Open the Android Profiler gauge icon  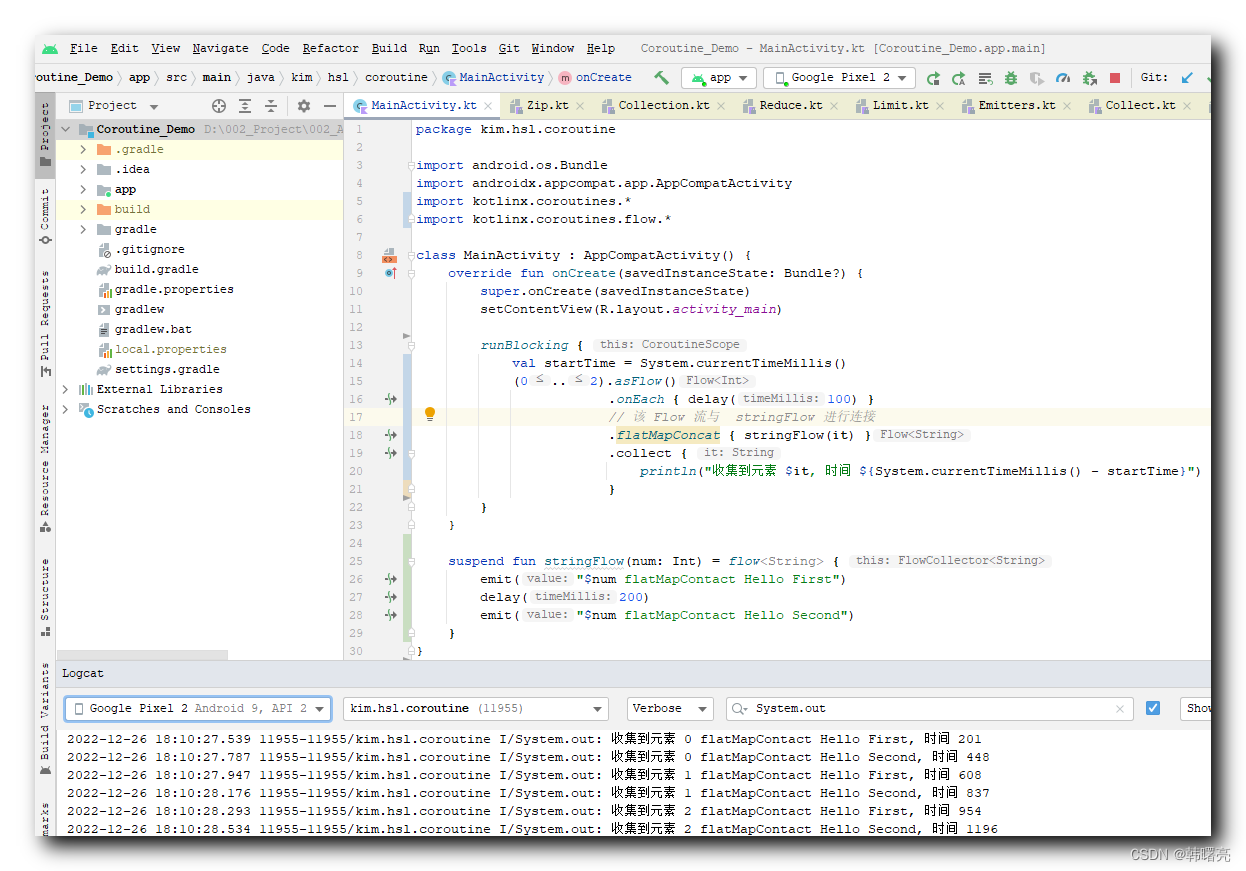pyautogui.click(x=1062, y=77)
